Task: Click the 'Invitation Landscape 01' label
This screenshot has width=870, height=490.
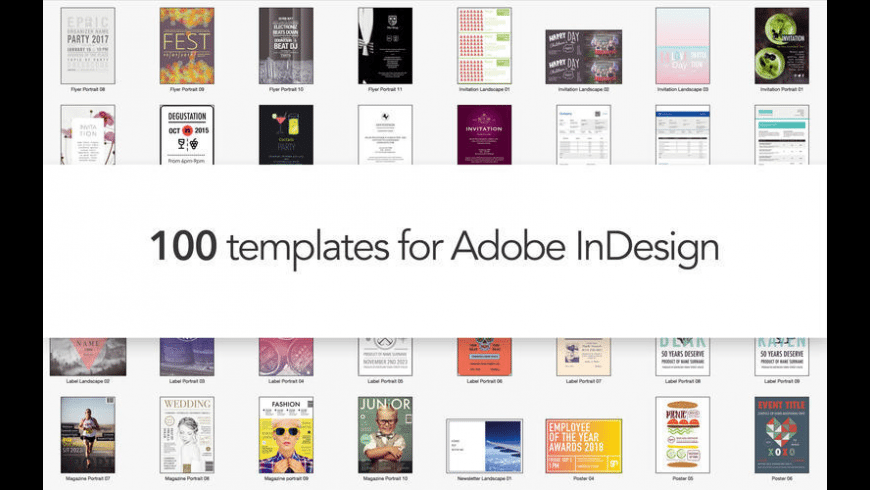Action: coord(484,89)
